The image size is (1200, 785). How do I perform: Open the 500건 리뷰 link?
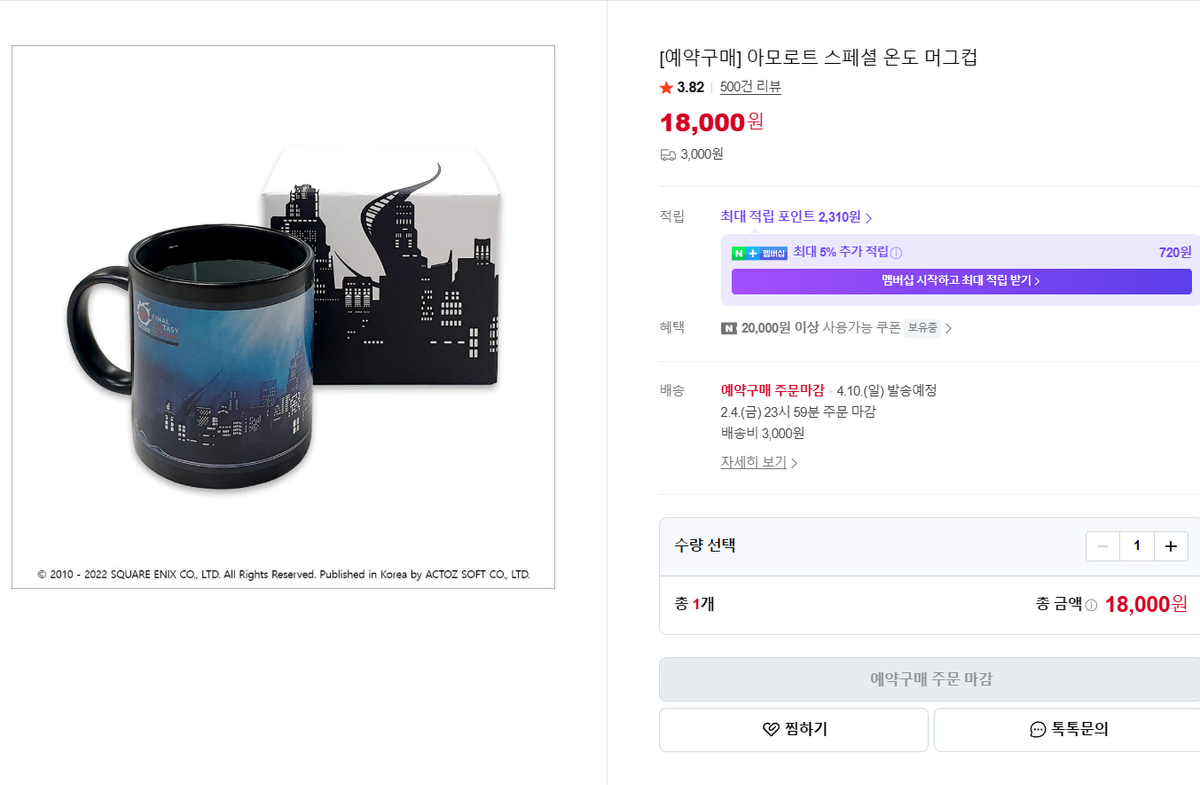click(750, 87)
